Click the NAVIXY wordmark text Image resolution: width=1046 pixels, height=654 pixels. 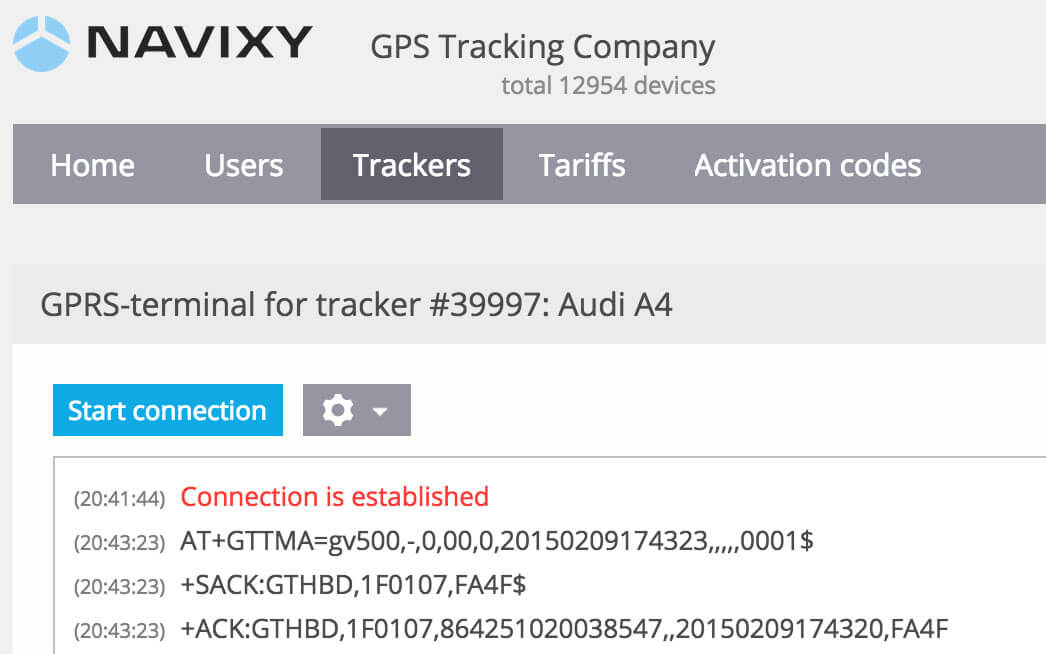point(199,42)
